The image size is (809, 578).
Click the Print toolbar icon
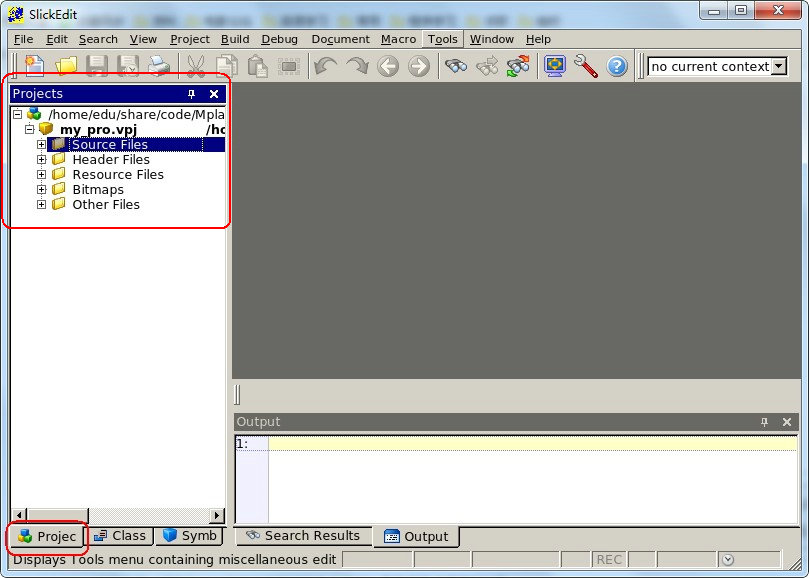click(x=158, y=66)
